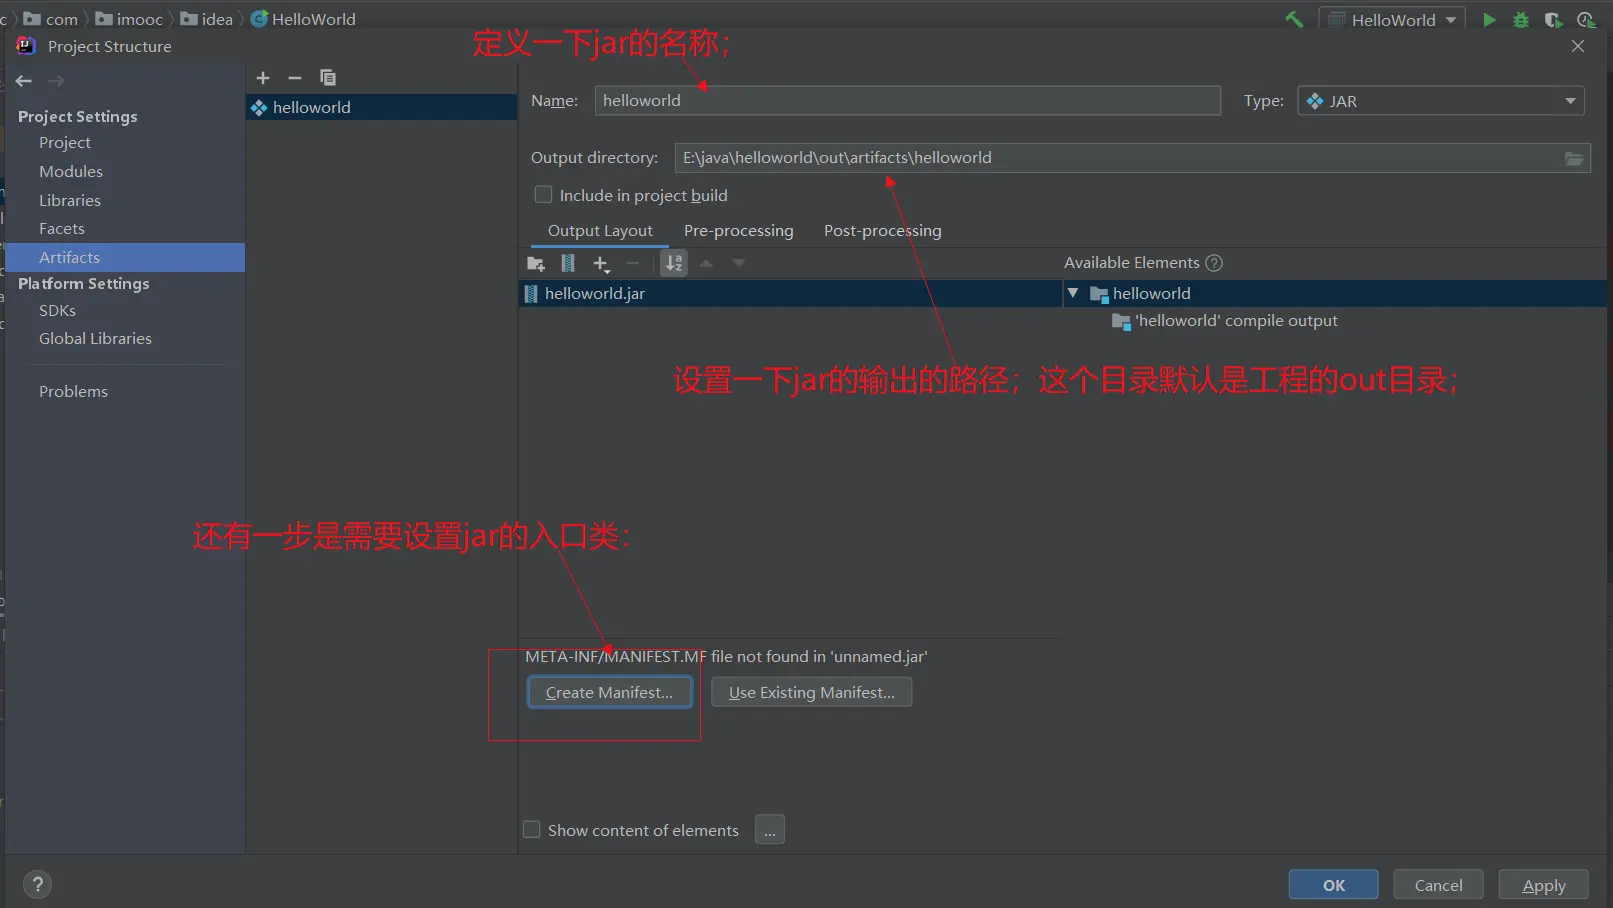Click the Create Manifest button
This screenshot has height=908, width=1613.
click(610, 692)
